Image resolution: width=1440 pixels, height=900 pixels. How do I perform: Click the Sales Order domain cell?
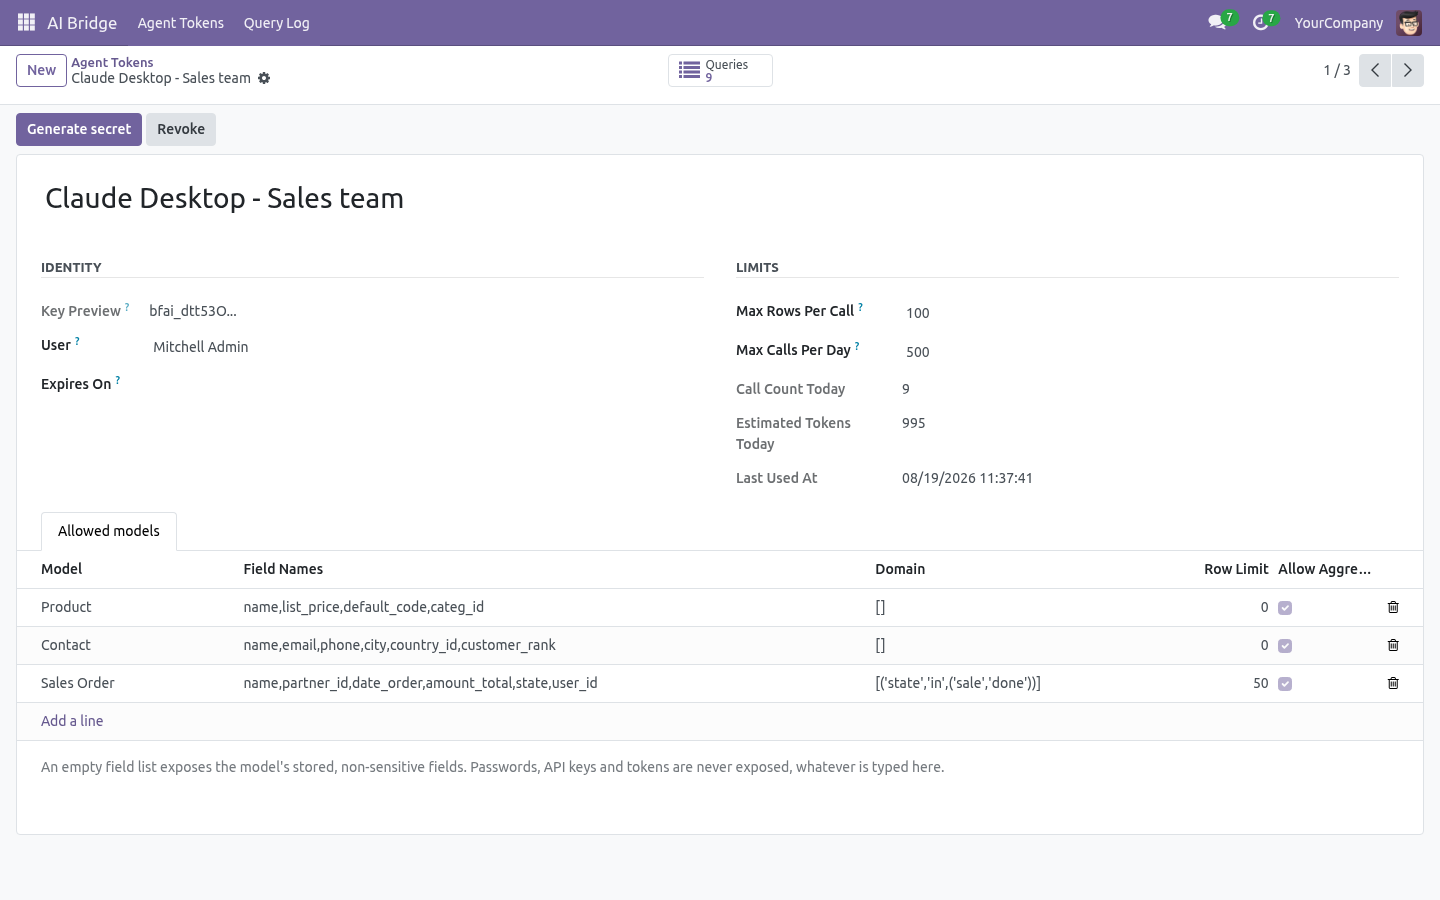pyautogui.click(x=1017, y=683)
